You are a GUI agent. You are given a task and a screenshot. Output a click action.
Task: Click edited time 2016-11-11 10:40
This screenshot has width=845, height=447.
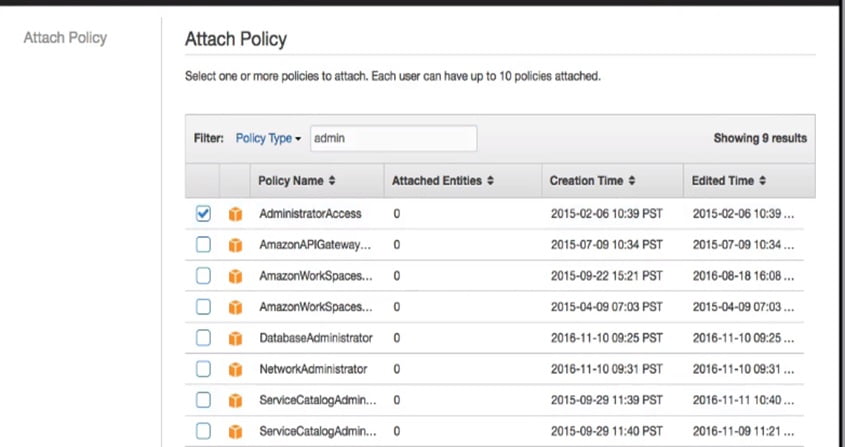[743, 400]
